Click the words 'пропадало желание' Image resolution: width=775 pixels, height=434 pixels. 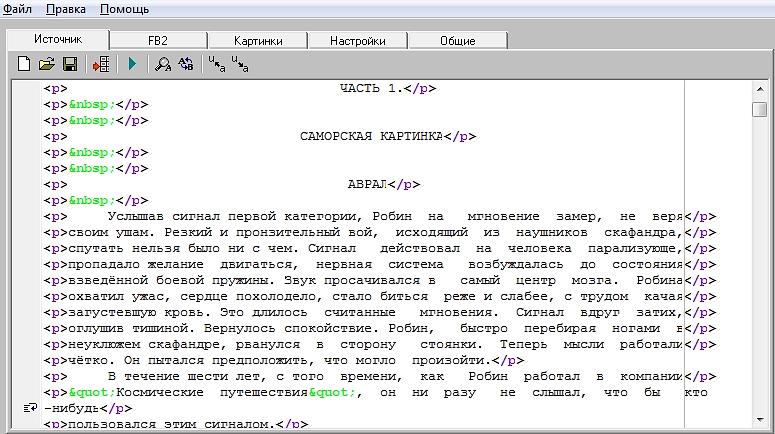point(136,264)
